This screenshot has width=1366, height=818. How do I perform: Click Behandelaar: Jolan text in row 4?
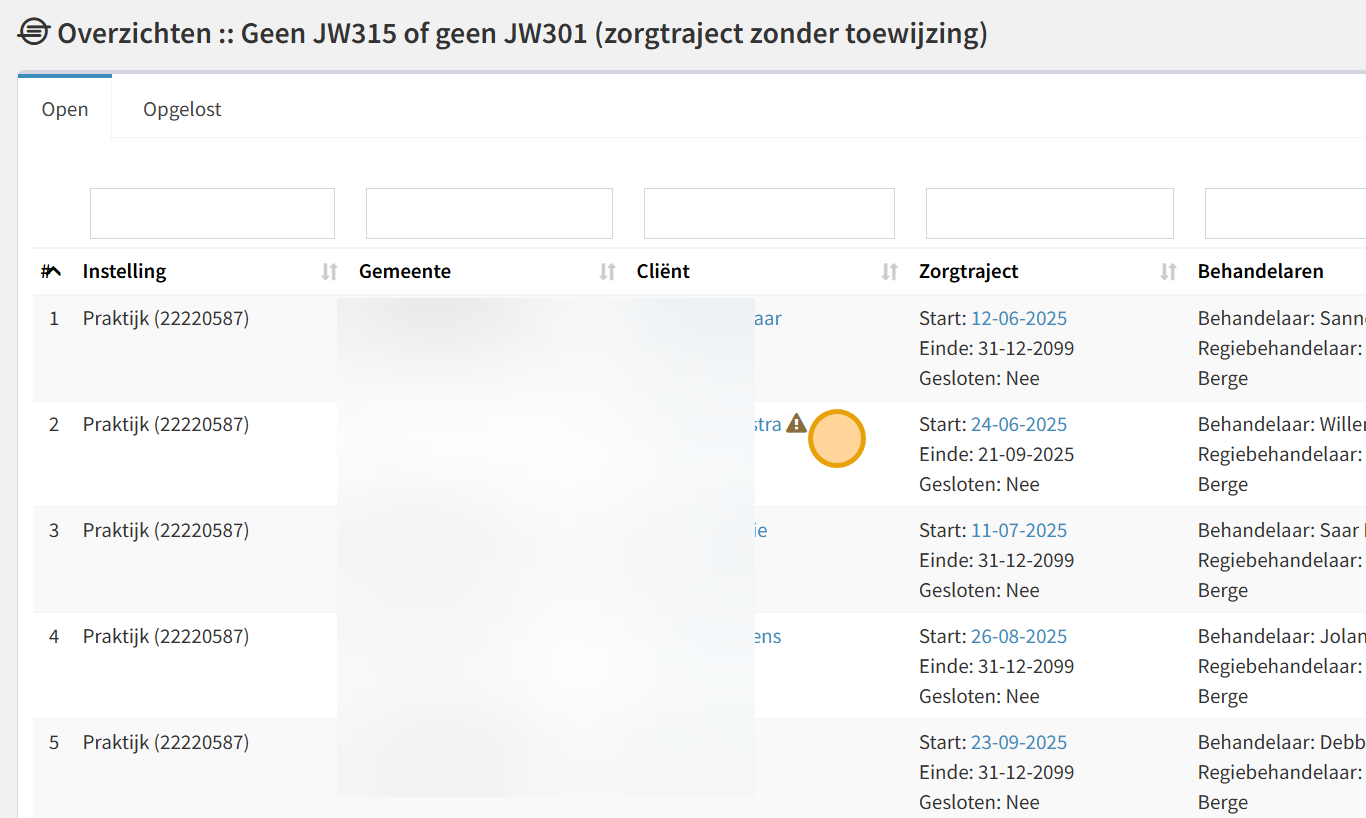[x=1281, y=637]
